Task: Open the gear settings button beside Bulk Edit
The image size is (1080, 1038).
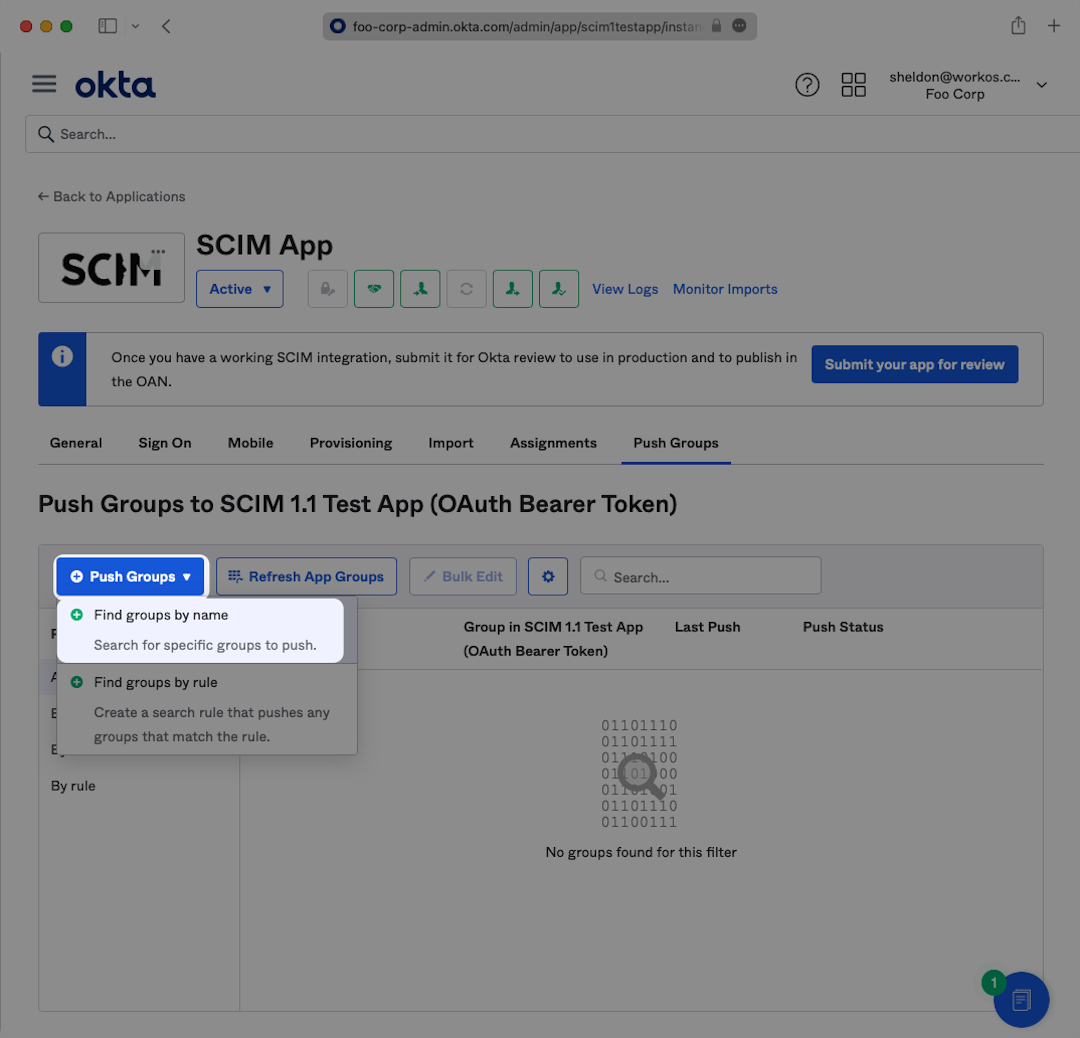Action: click(548, 577)
